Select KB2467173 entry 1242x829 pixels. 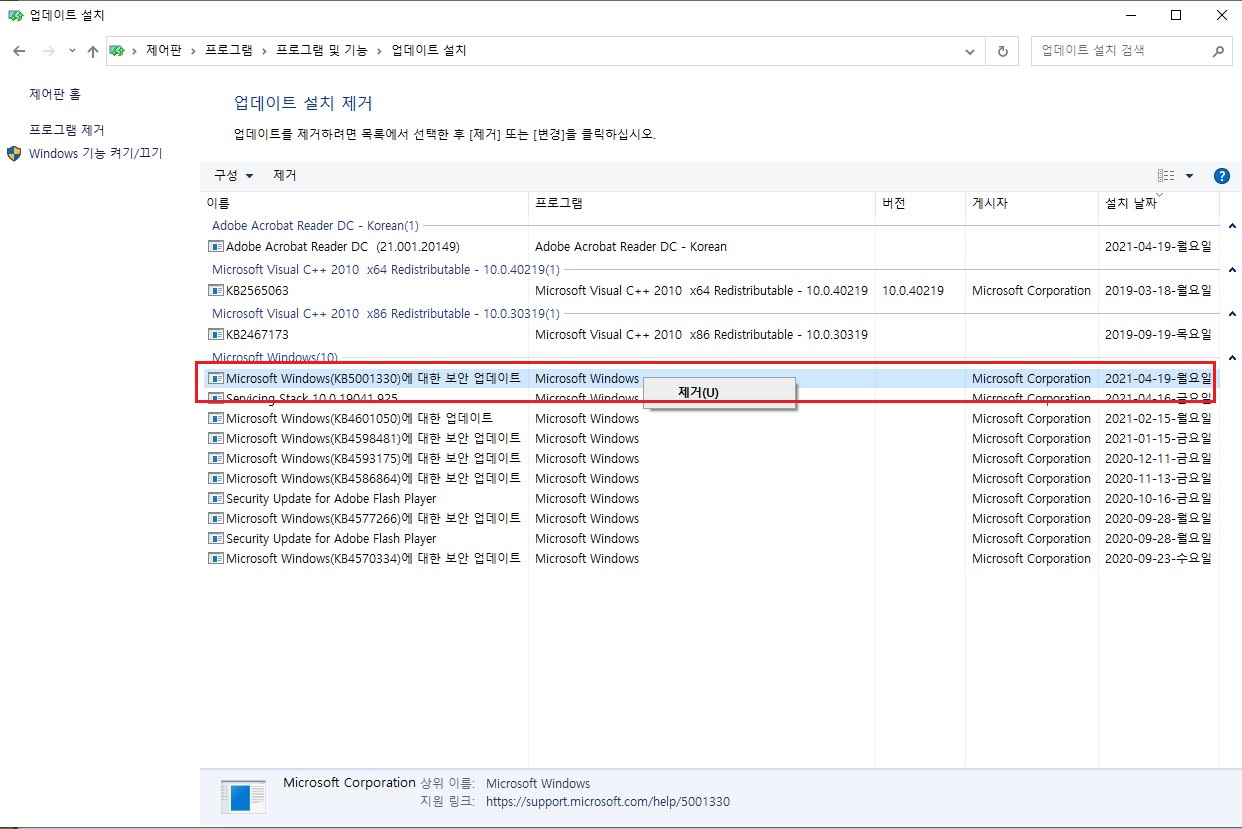coord(257,334)
